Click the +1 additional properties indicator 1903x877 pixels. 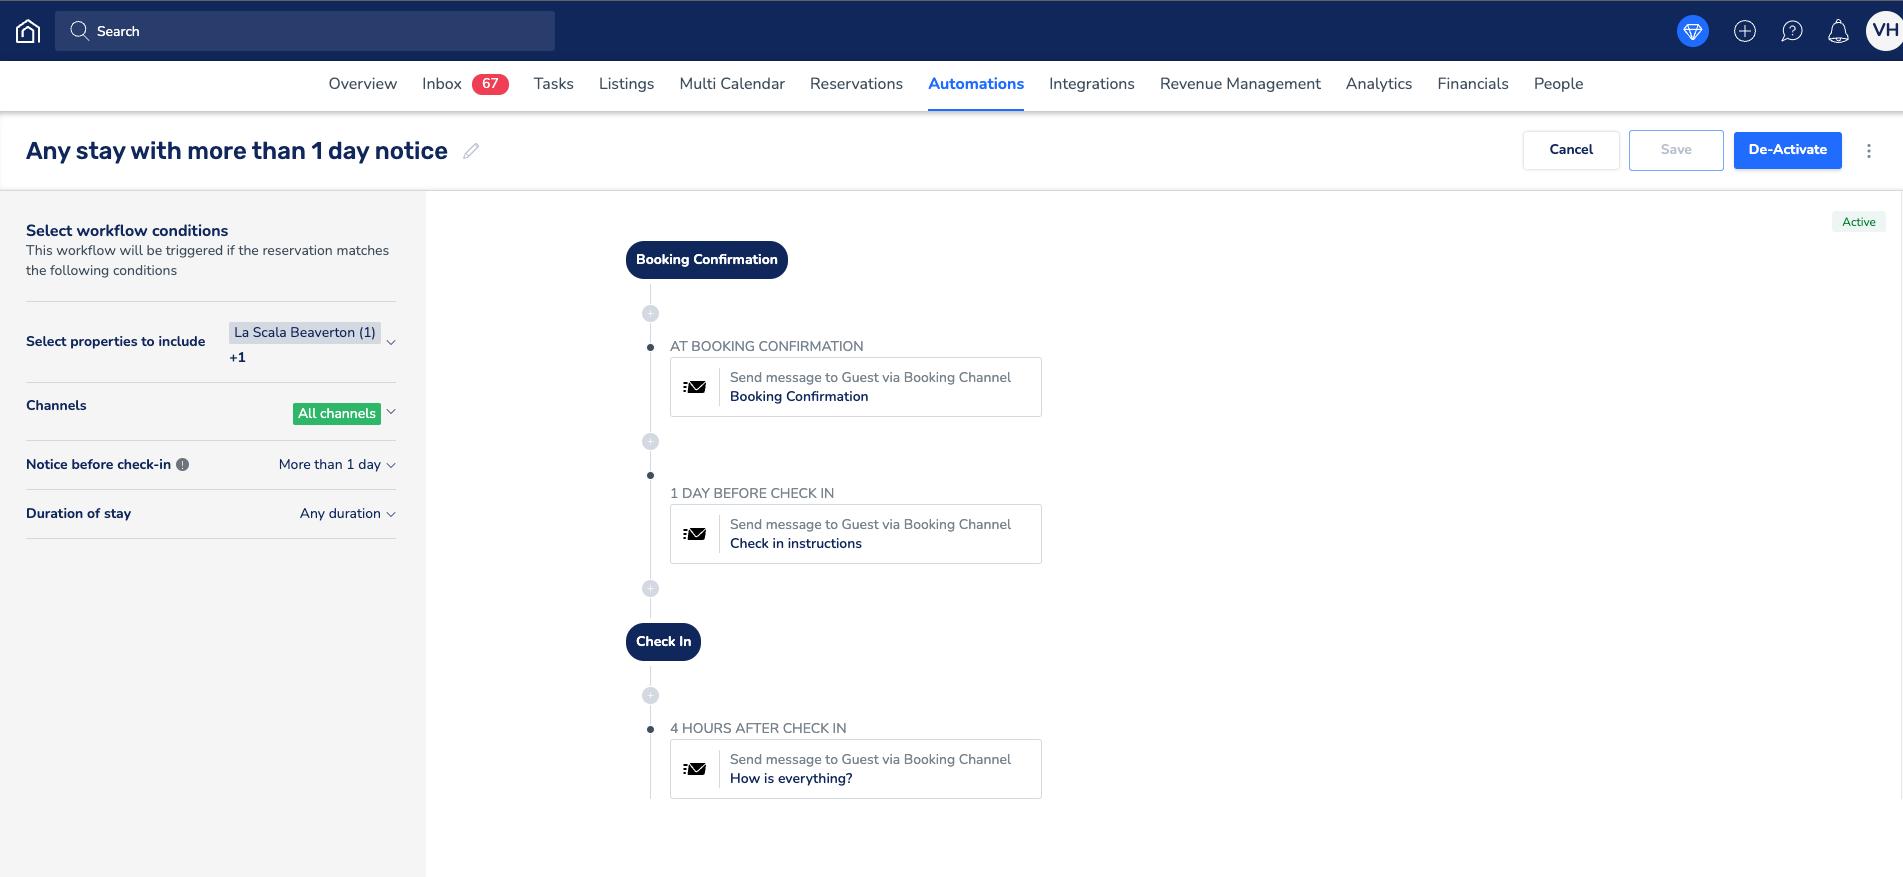pos(237,358)
